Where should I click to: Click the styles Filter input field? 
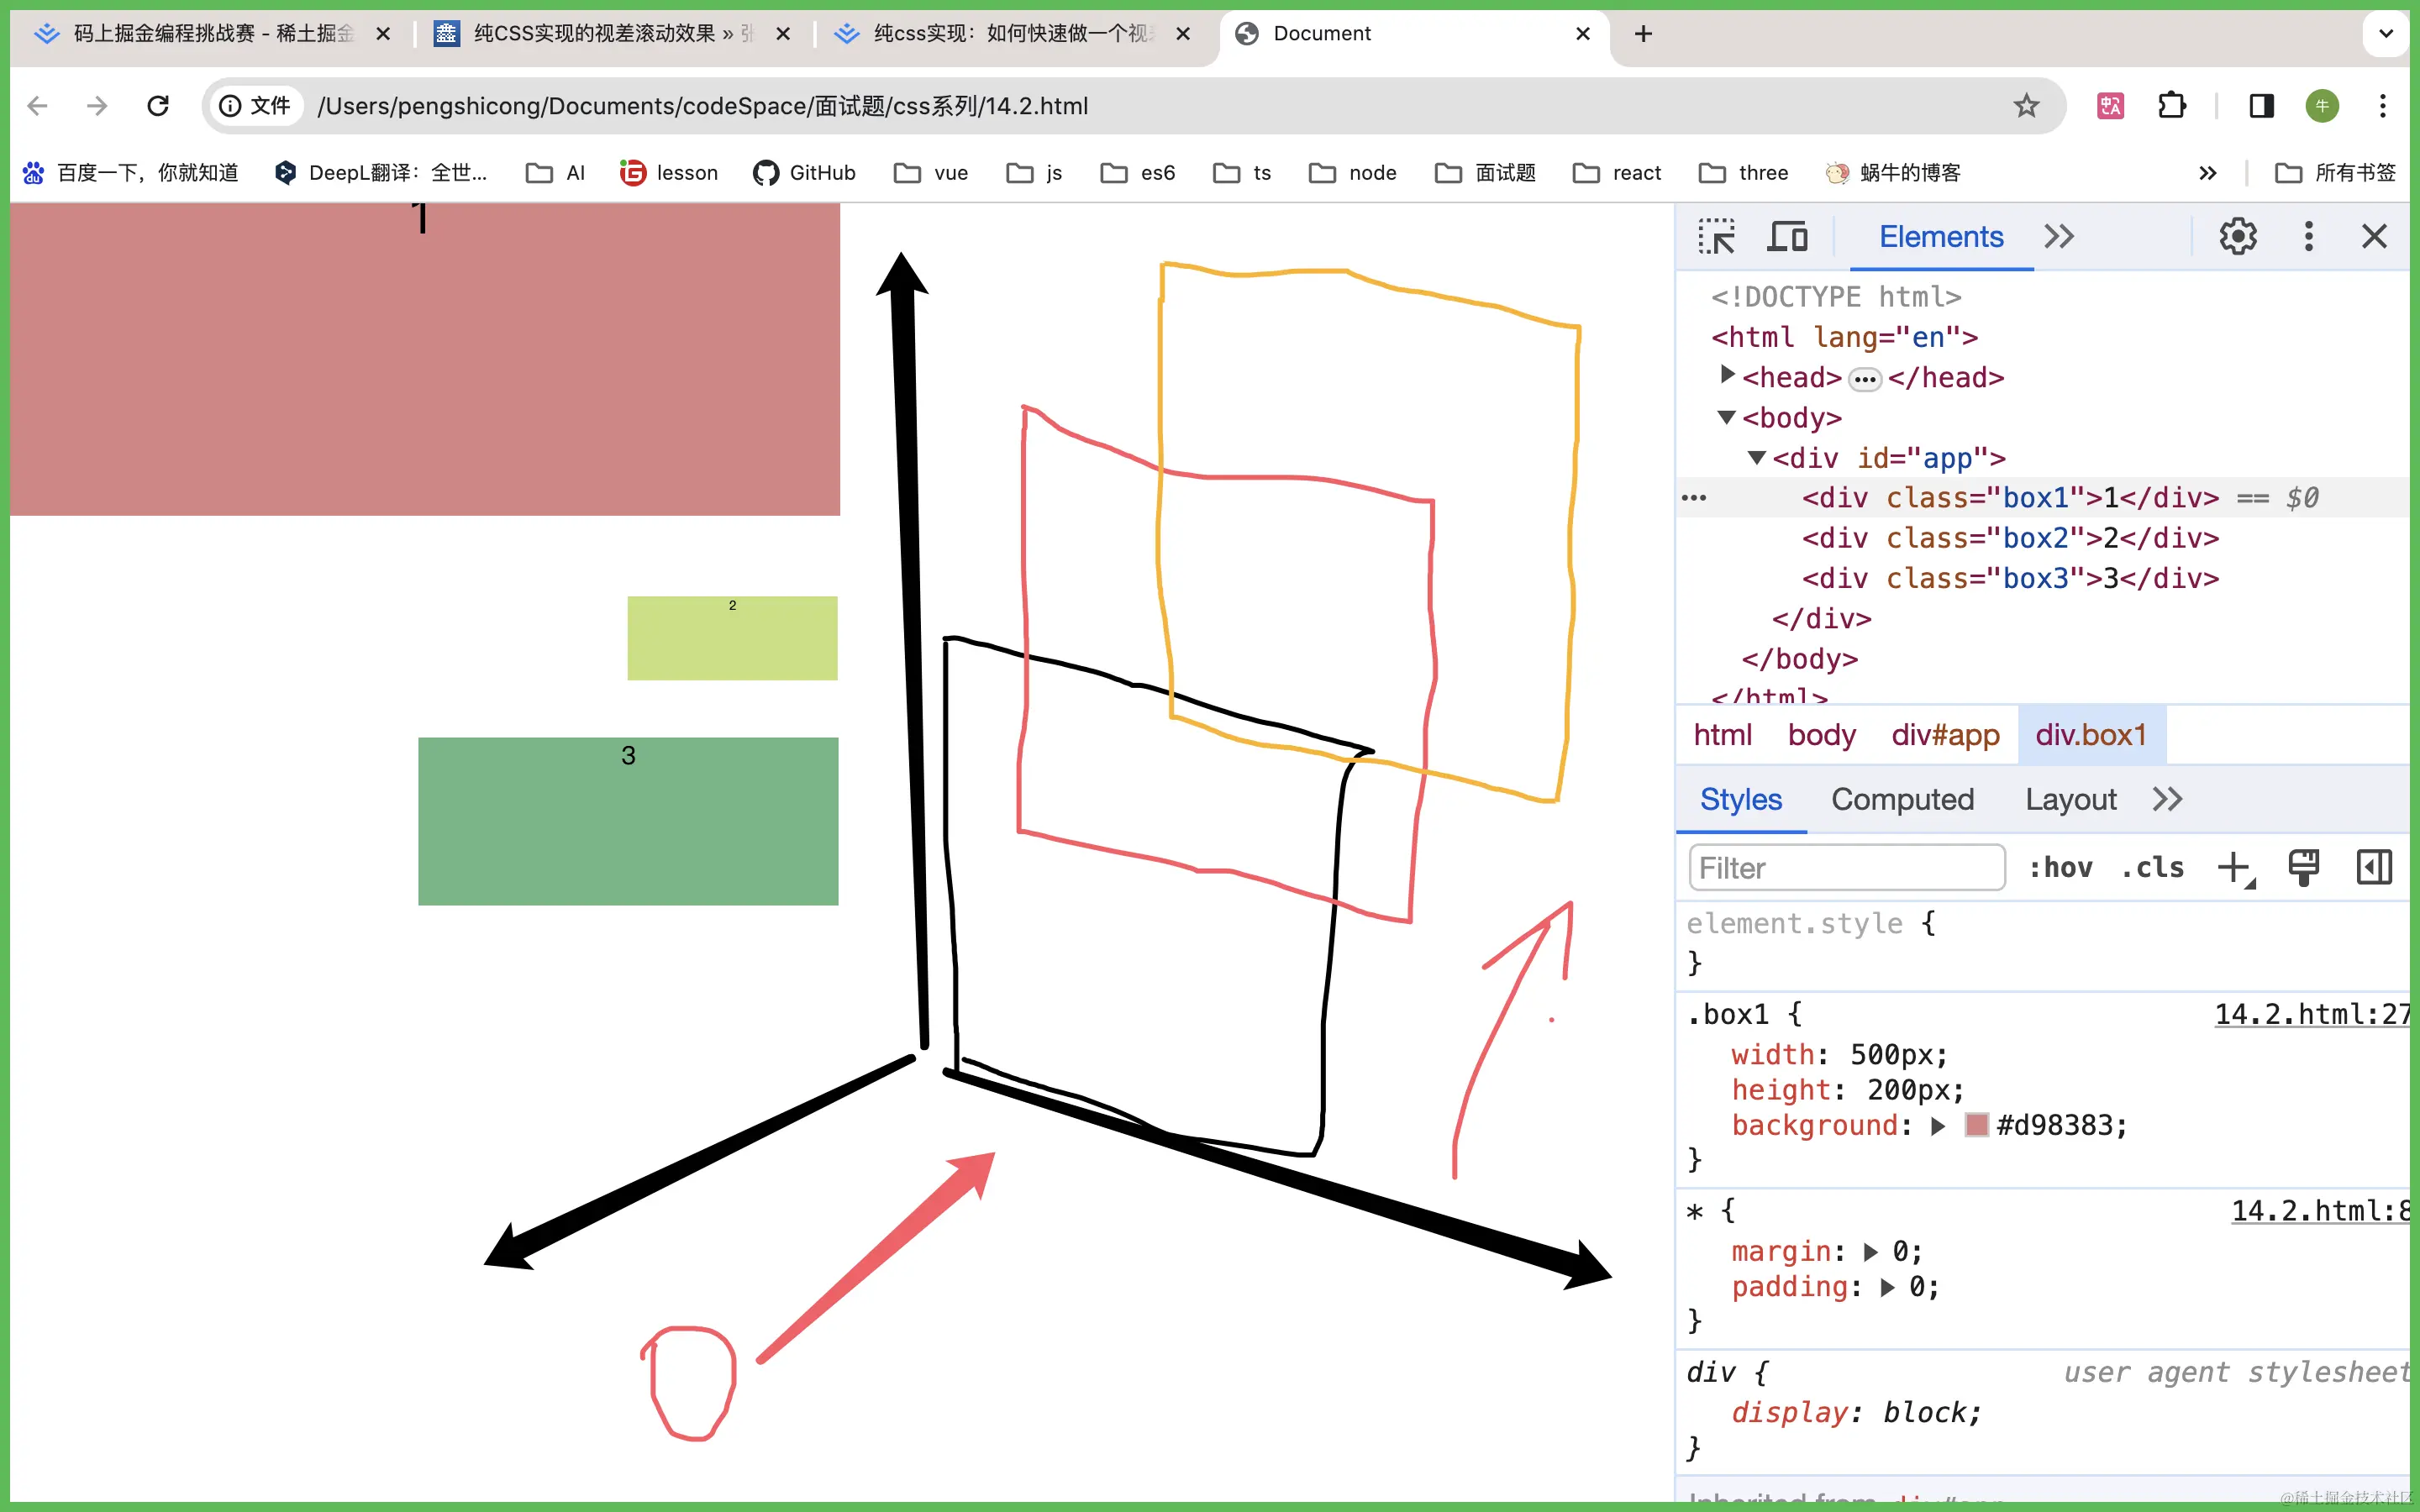pyautogui.click(x=1847, y=867)
